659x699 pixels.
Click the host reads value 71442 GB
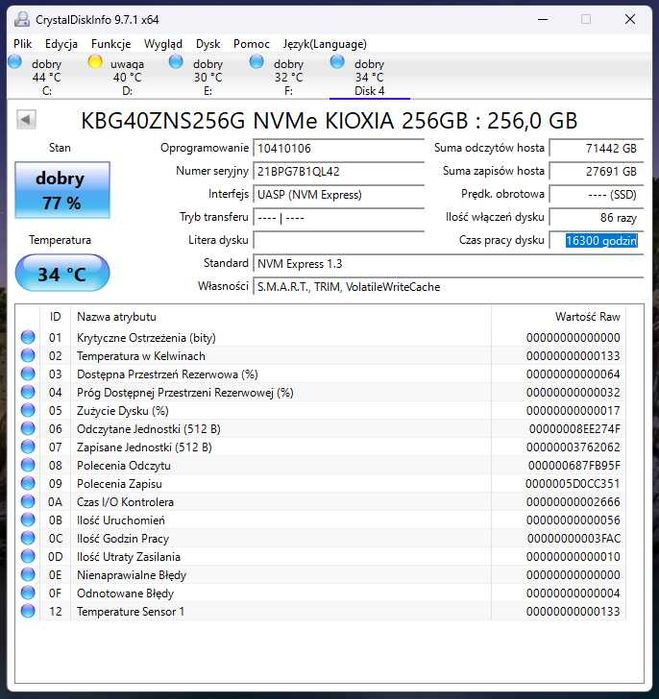pos(596,148)
